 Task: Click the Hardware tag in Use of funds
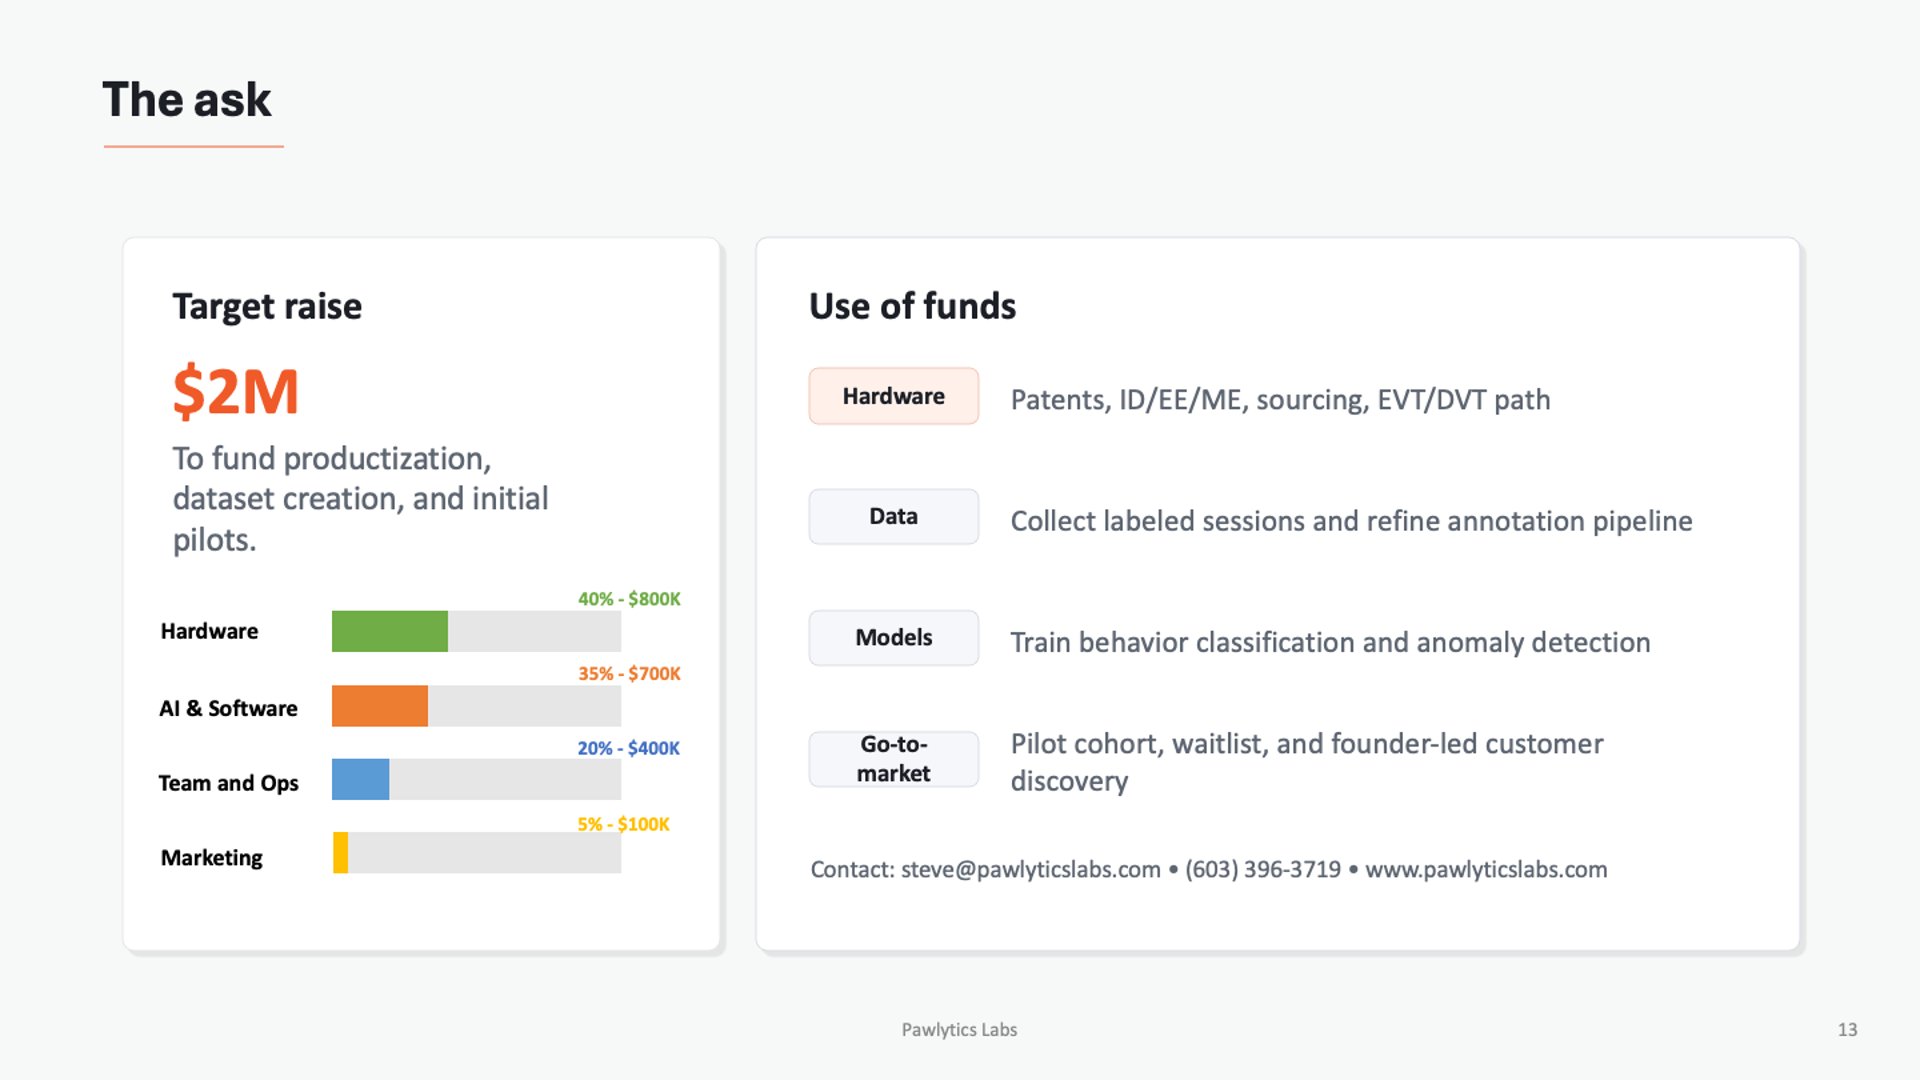pyautogui.click(x=893, y=396)
